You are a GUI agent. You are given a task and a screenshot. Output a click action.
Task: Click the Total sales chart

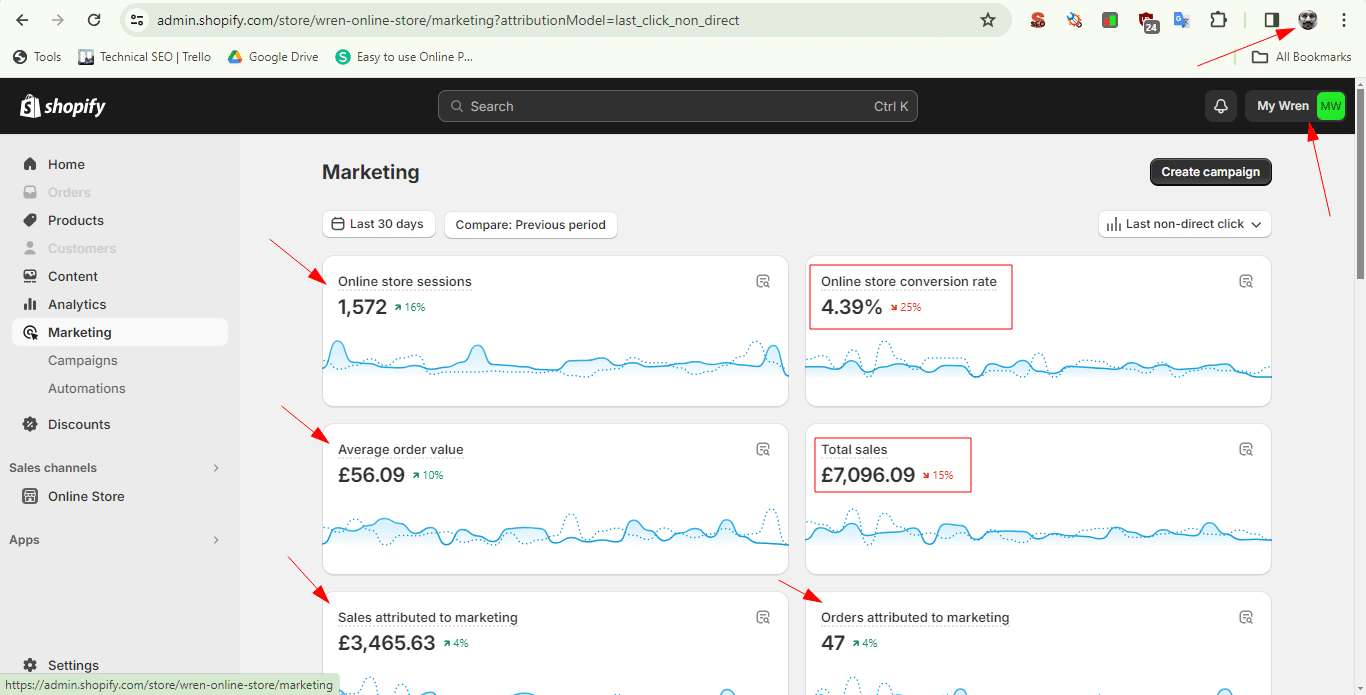(1038, 529)
